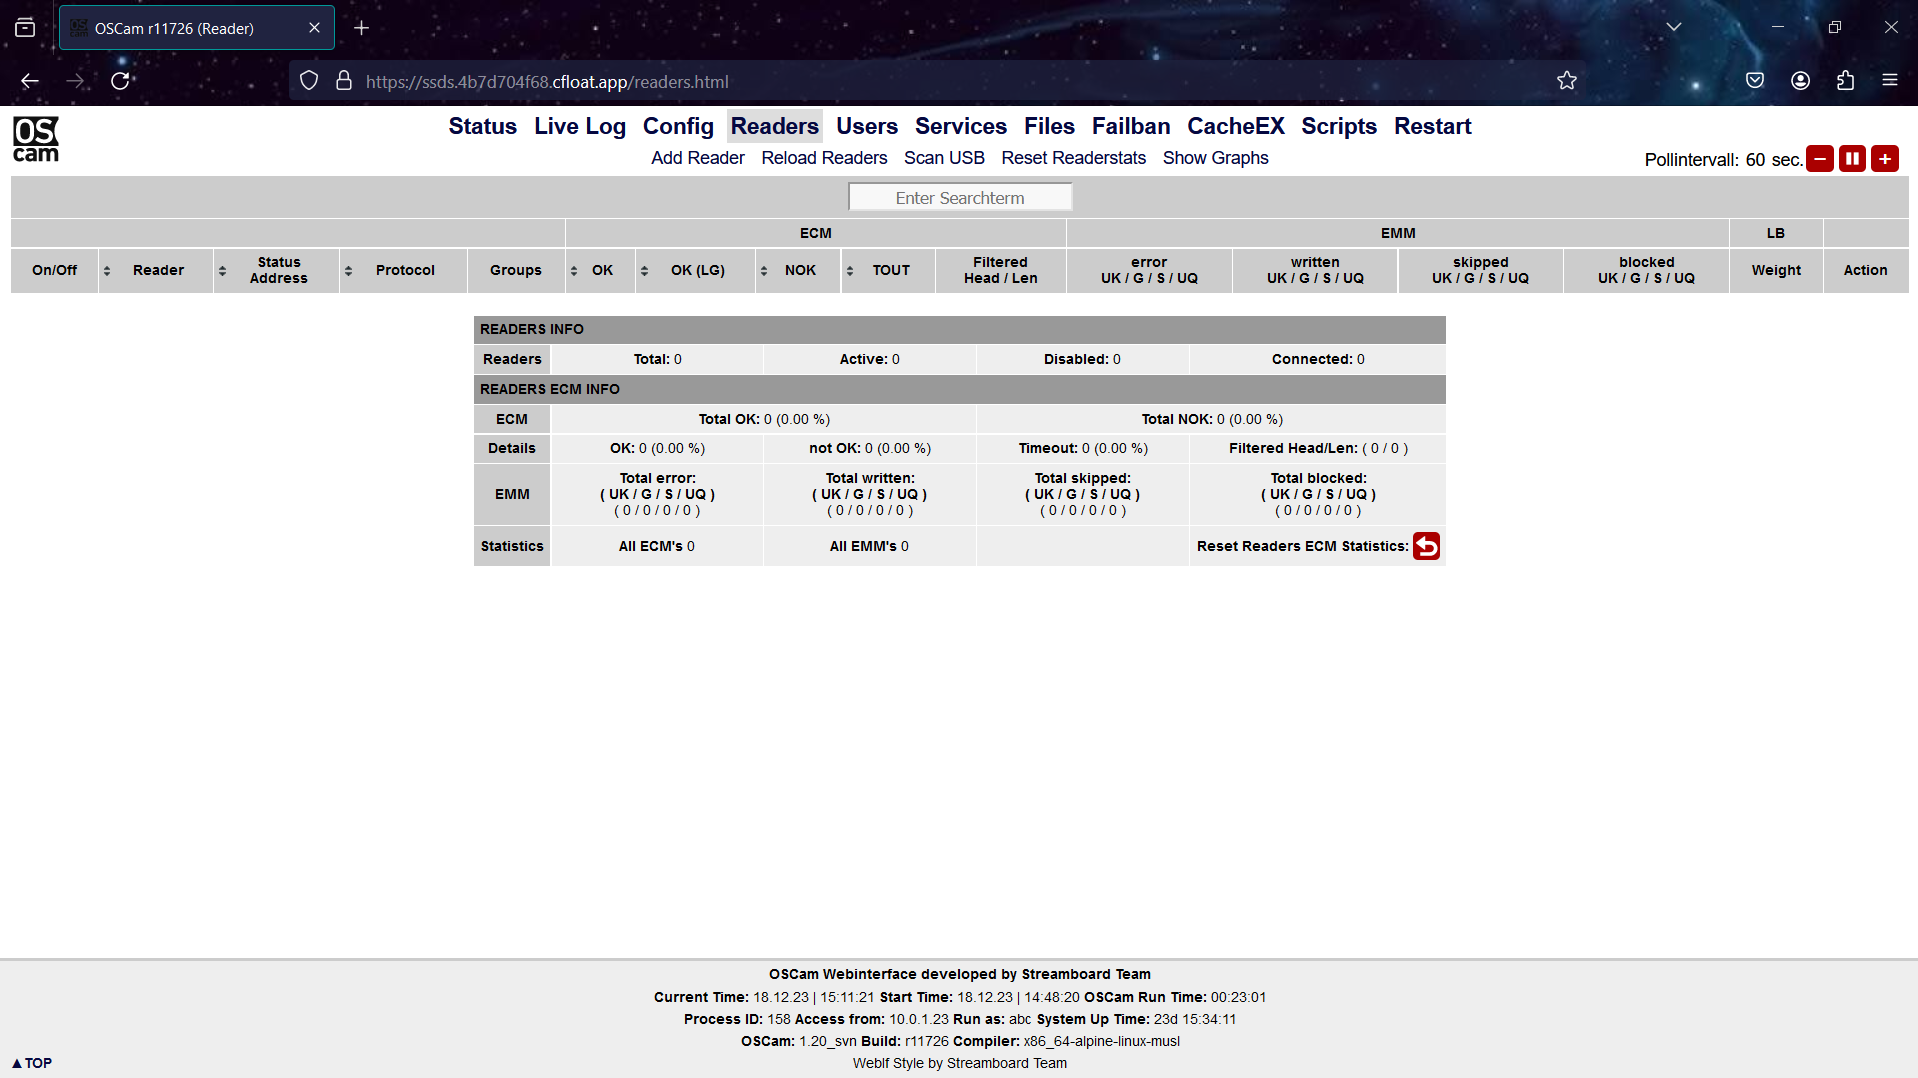Click the Restart menu item
This screenshot has width=1918, height=1078.
coord(1433,126)
